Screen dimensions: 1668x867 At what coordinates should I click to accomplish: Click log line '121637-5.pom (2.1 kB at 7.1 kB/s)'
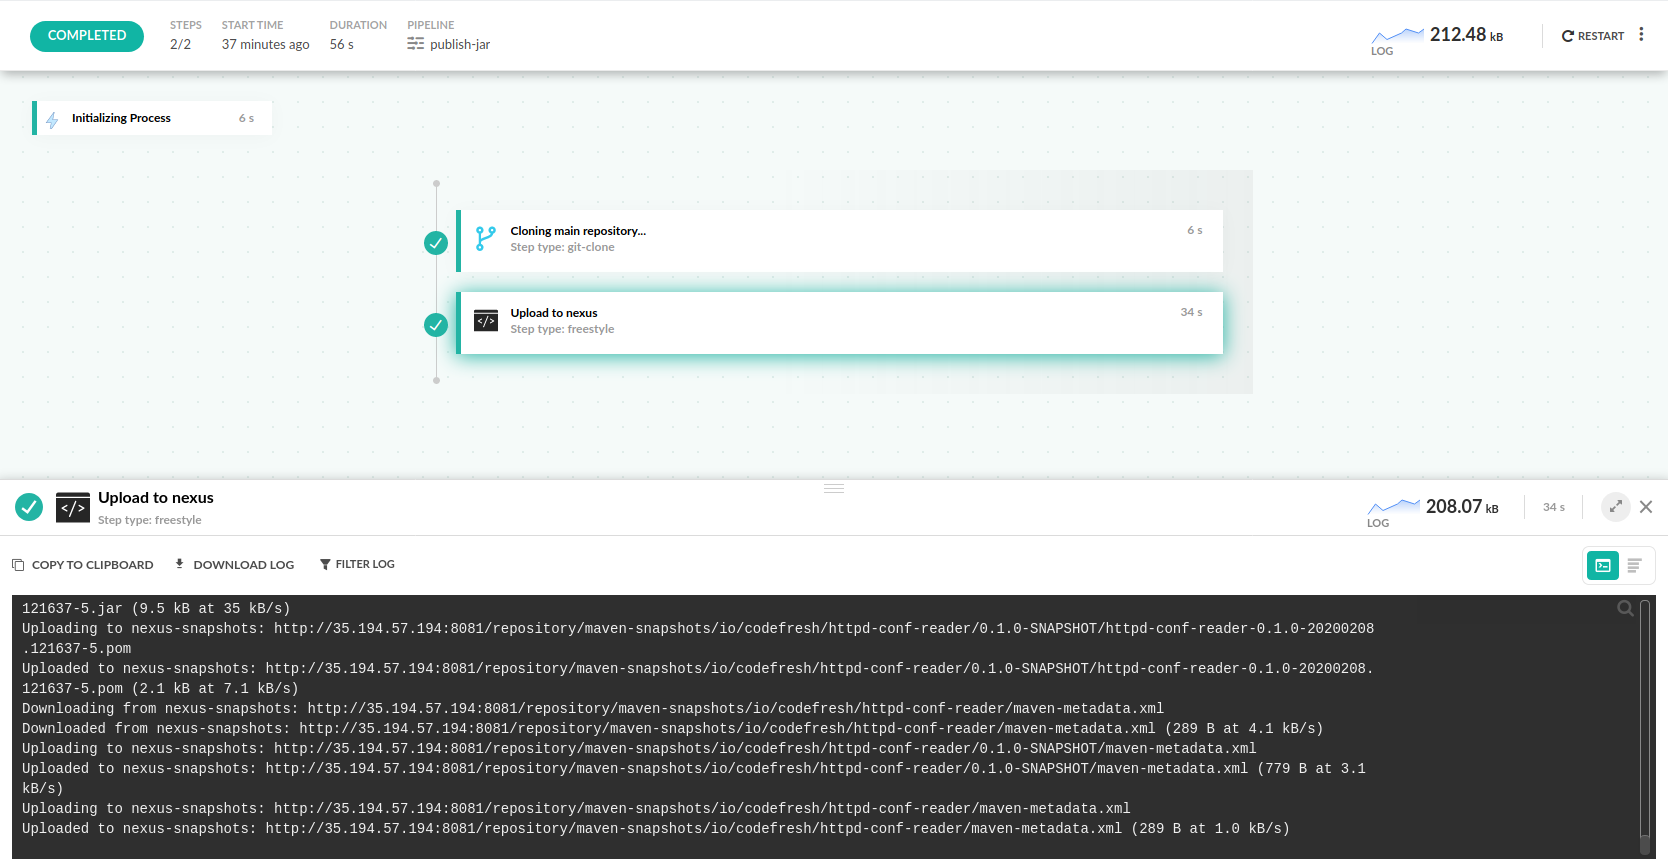(x=160, y=688)
